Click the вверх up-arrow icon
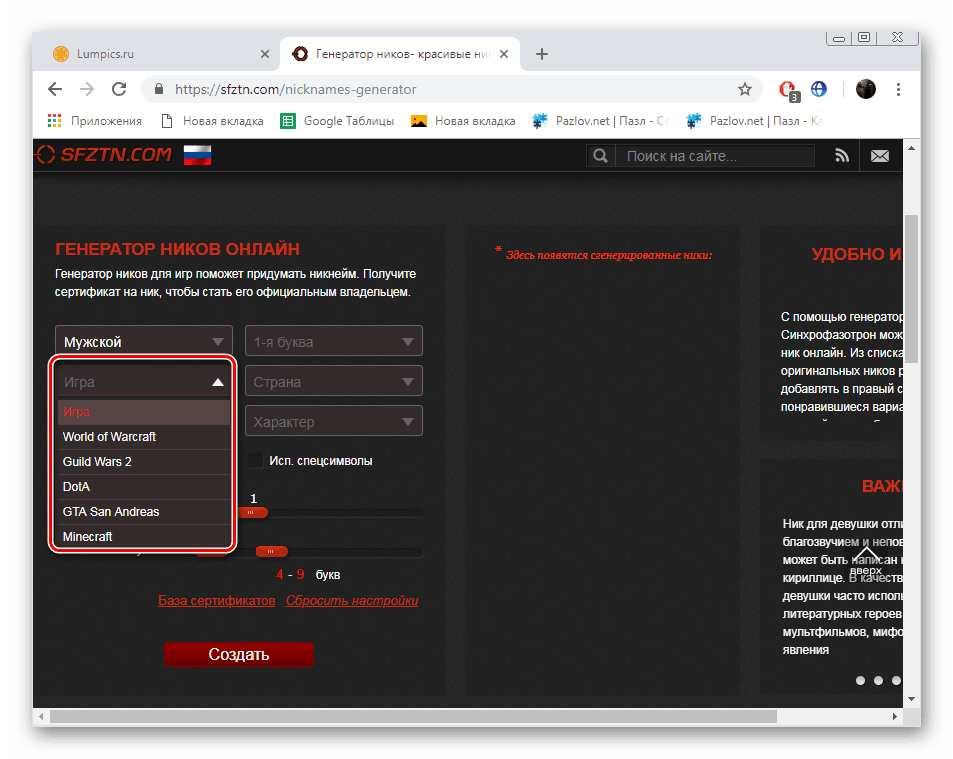Image resolution: width=953 pixels, height=759 pixels. (865, 561)
